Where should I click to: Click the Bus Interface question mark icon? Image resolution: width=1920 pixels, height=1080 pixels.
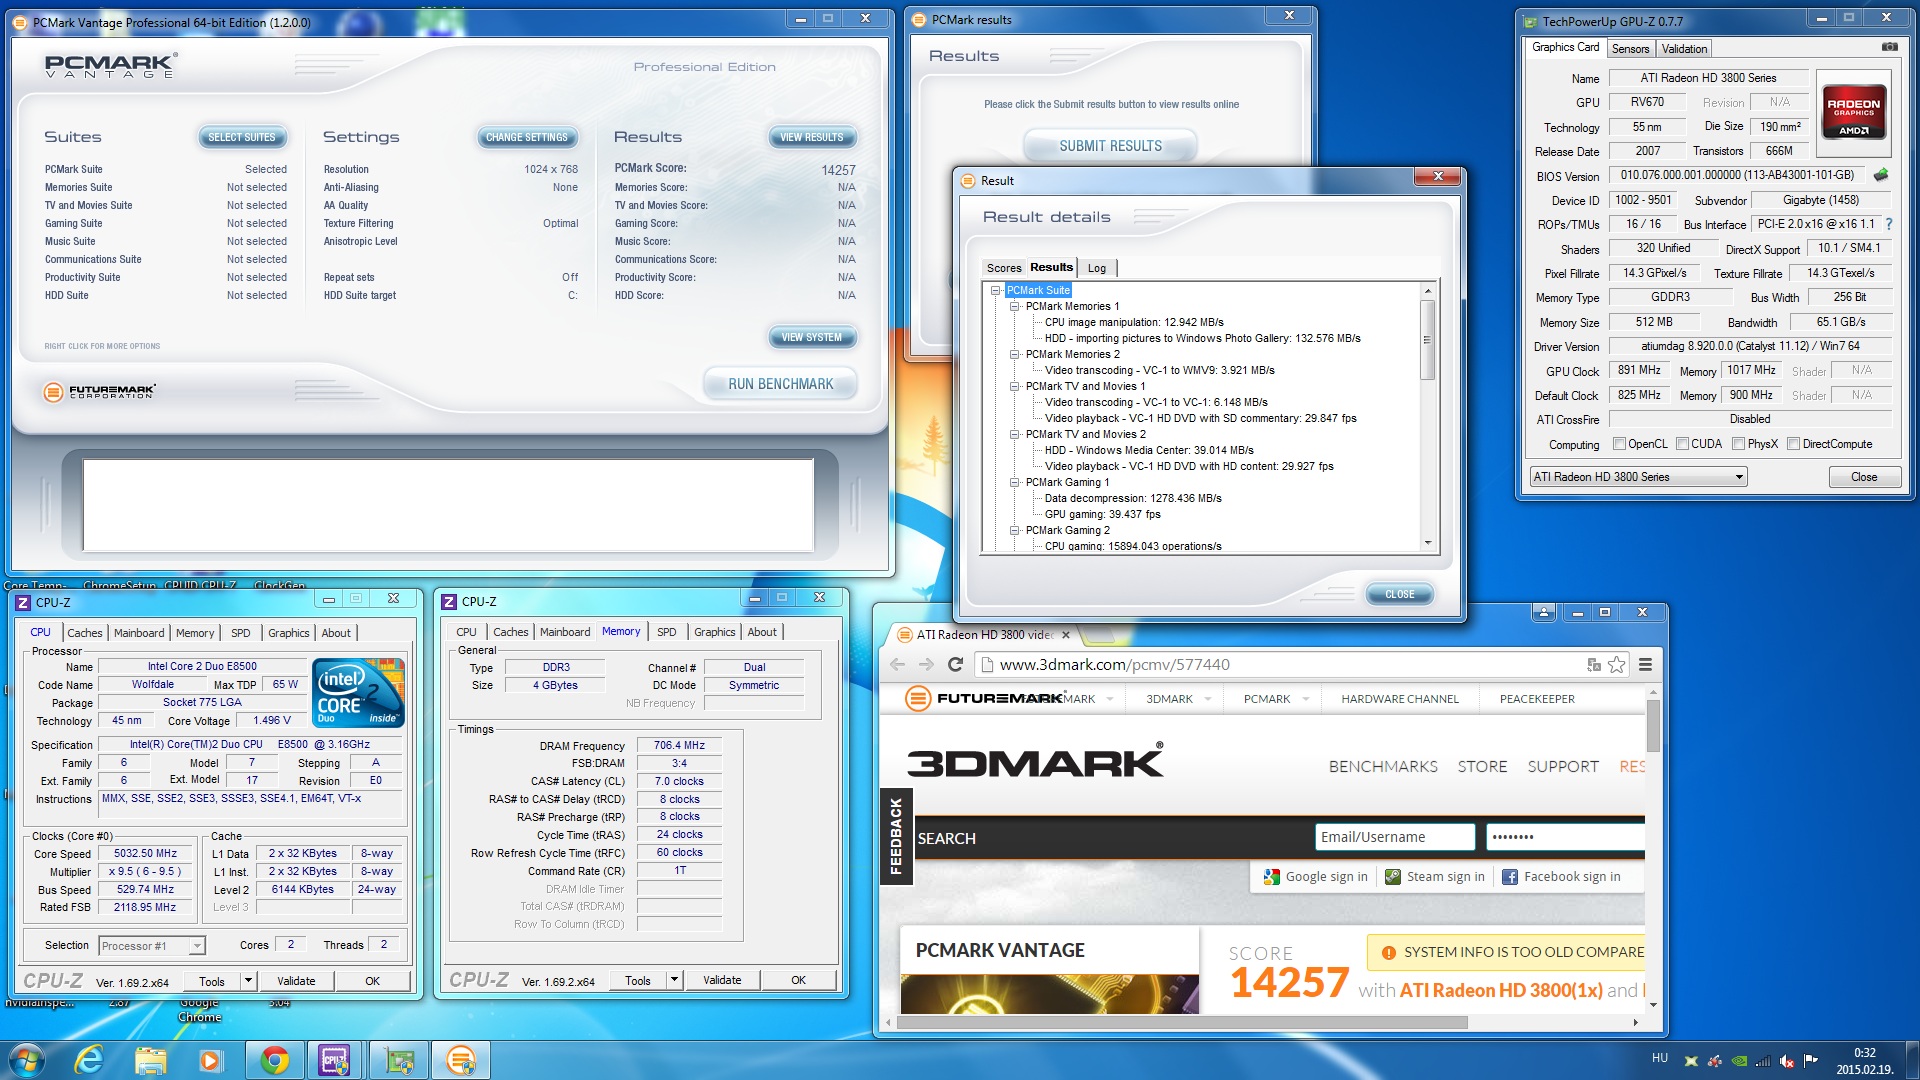pos(1889,224)
